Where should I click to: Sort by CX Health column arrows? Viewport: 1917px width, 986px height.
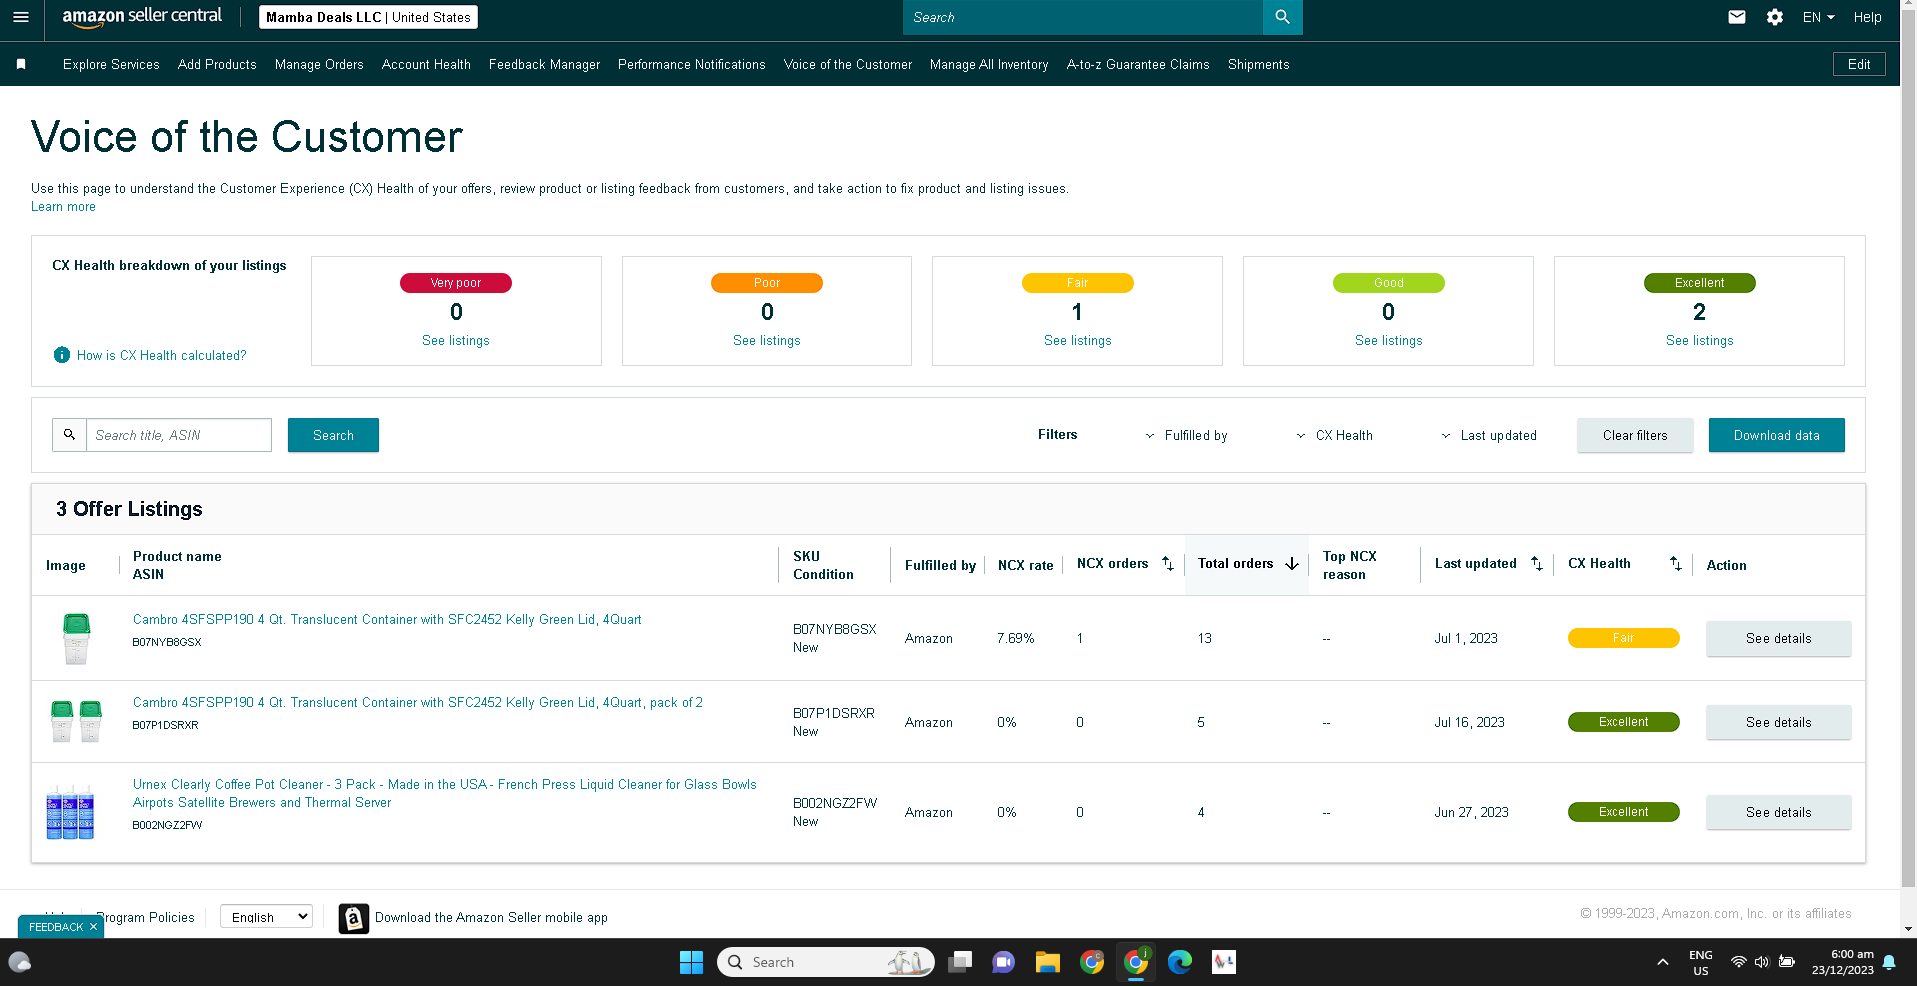1676,564
